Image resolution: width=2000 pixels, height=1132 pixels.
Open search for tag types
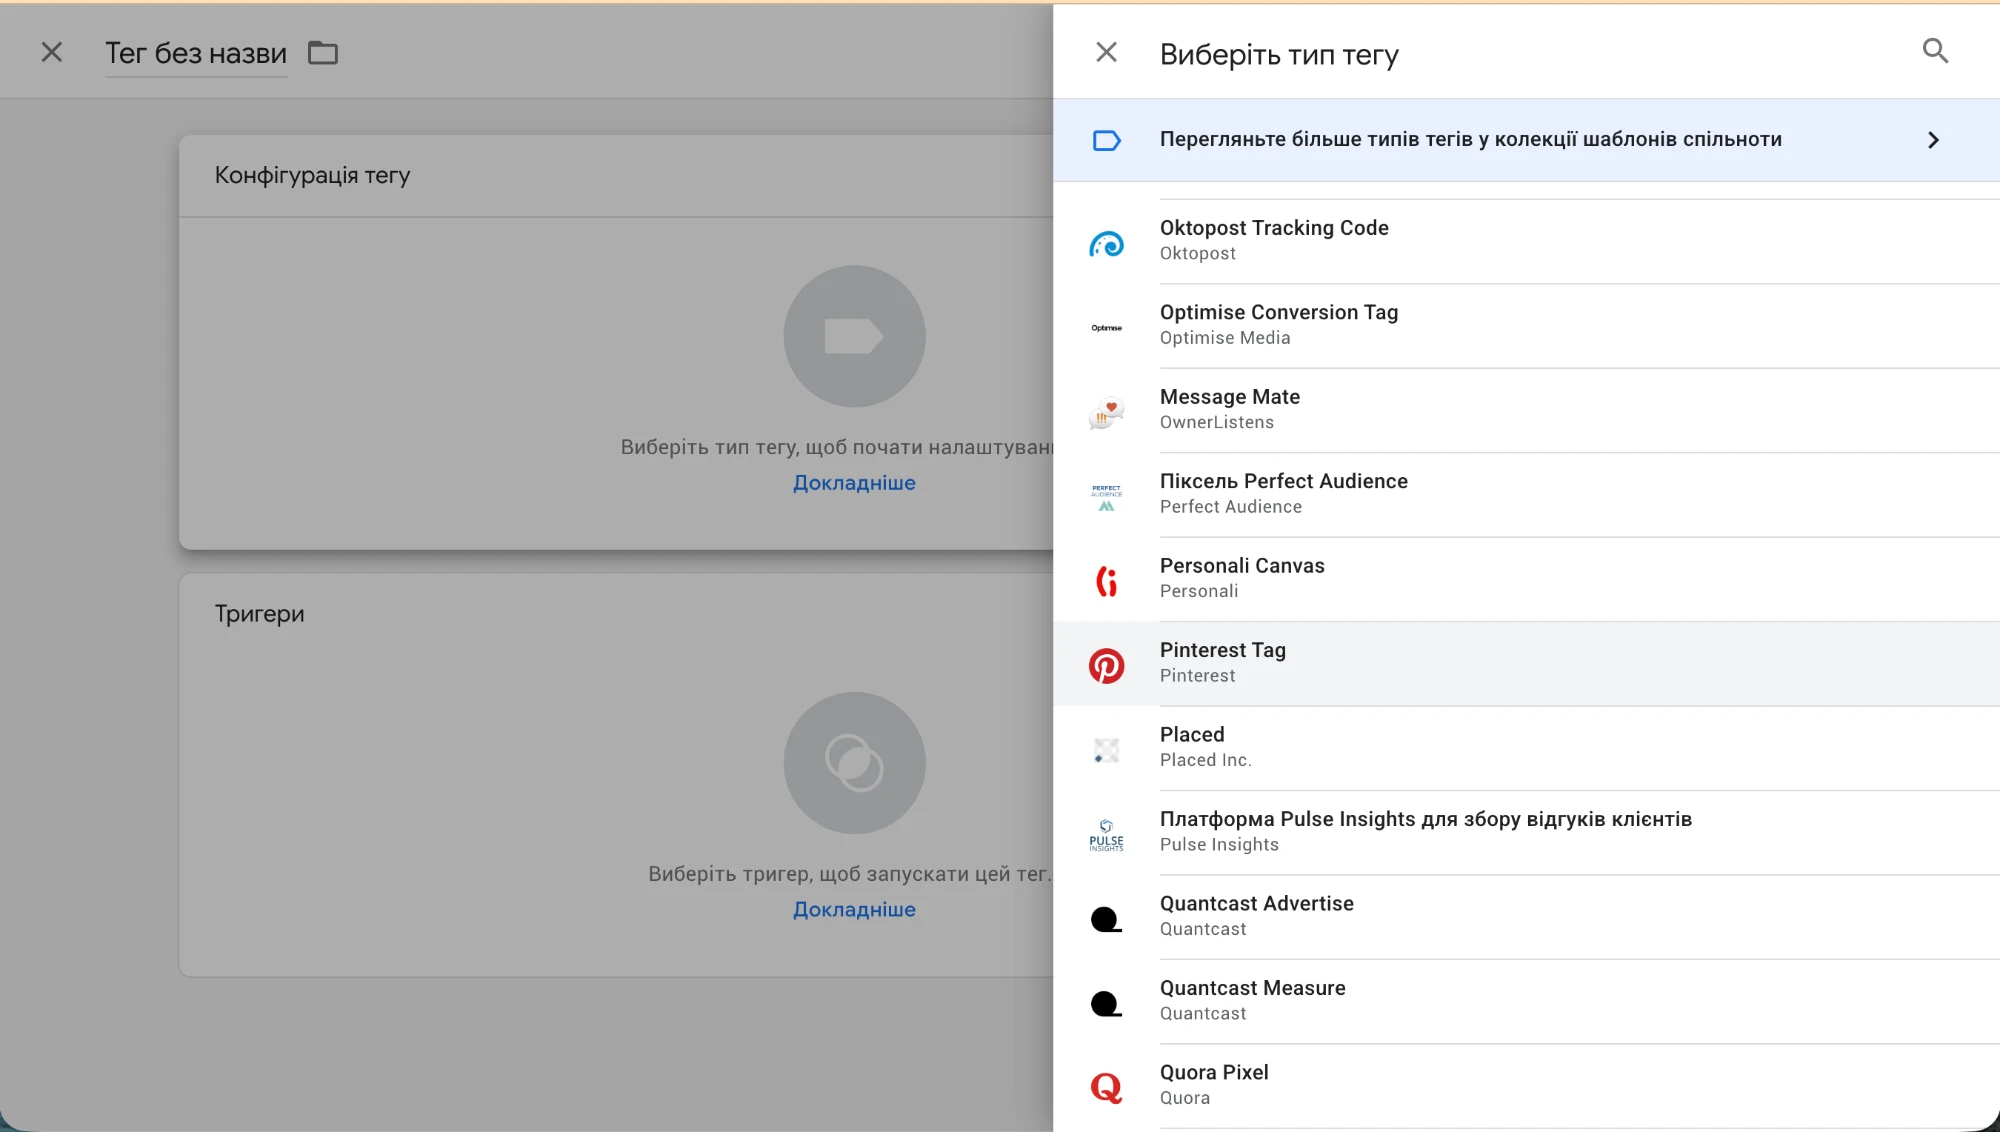1935,51
